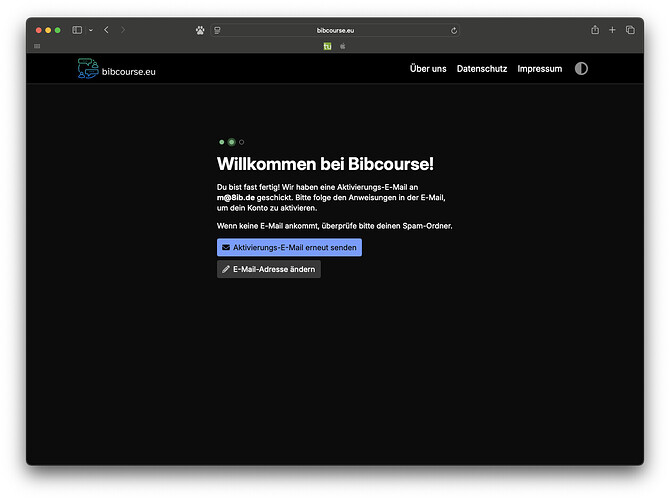
Task: Open a new tab with plus
Action: [612, 30]
